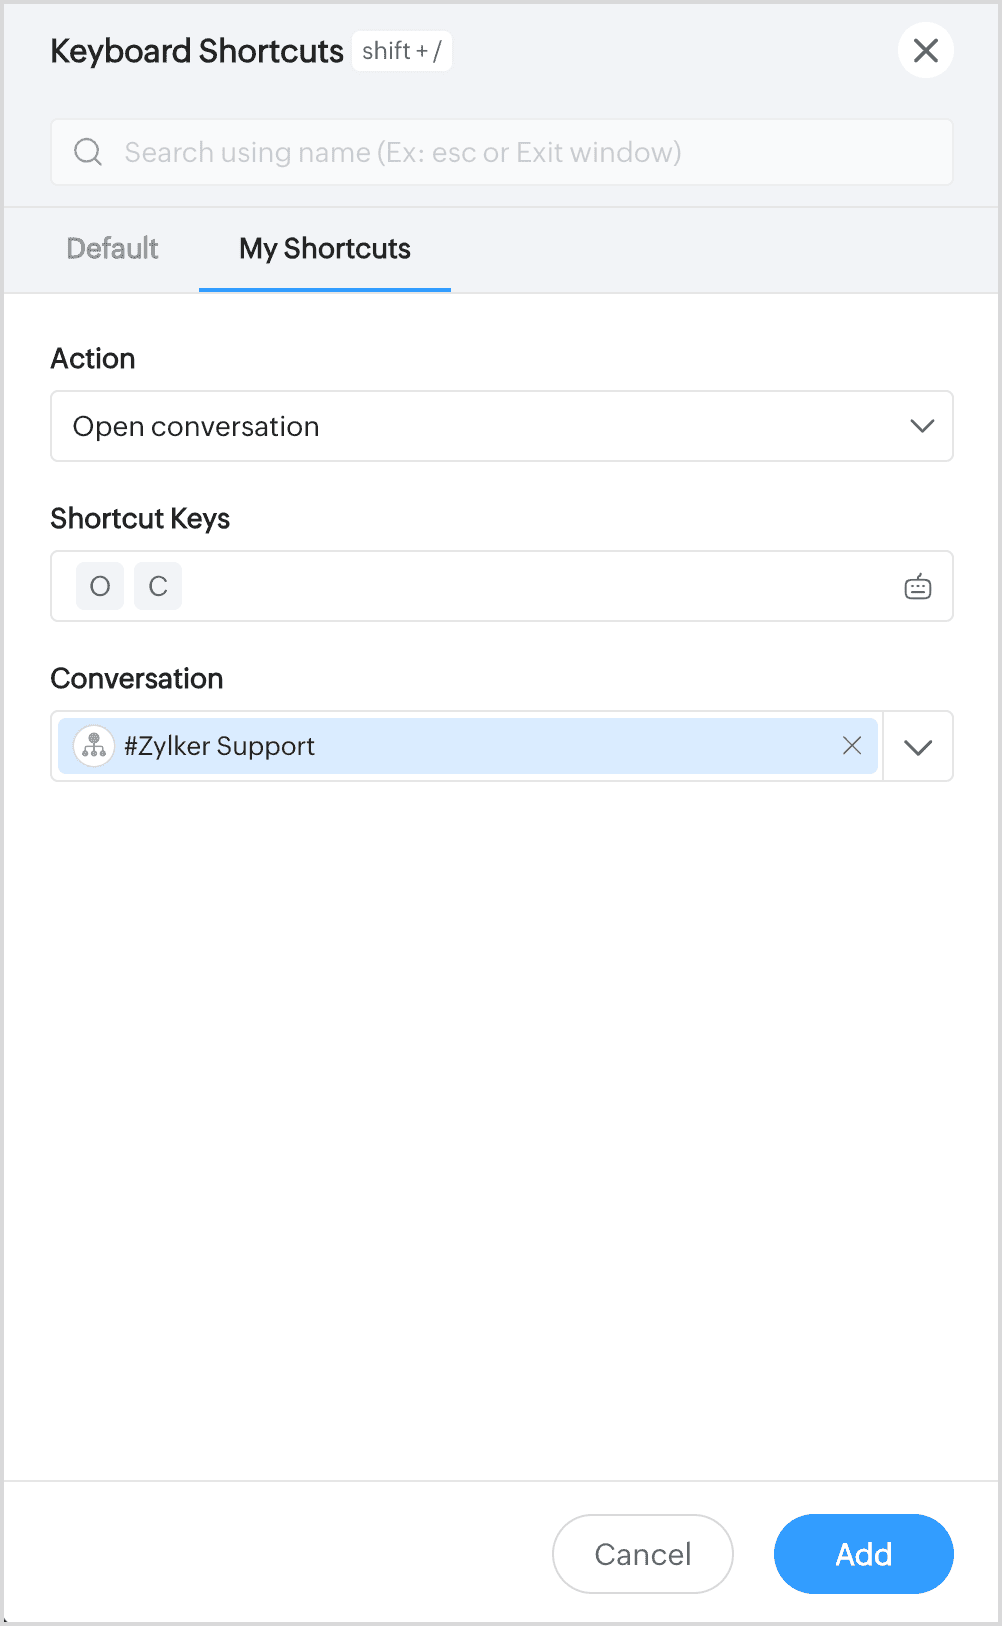
Task: Click the keyboard icon in Shortcut Keys
Action: pos(917,586)
